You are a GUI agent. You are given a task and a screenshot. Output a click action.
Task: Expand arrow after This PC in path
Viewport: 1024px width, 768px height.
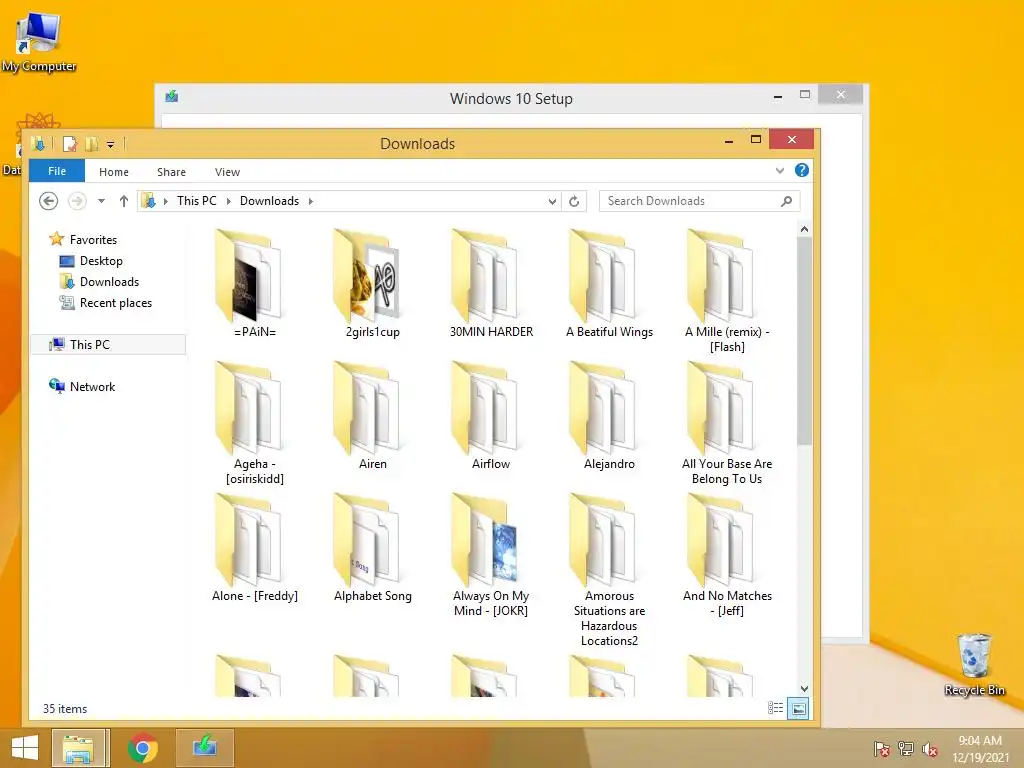point(229,201)
